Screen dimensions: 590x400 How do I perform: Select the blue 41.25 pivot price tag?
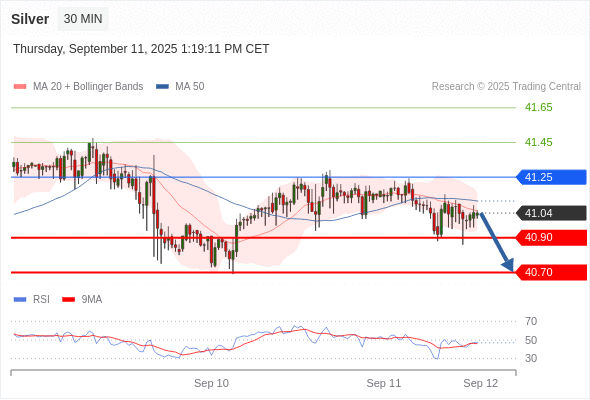tap(551, 177)
